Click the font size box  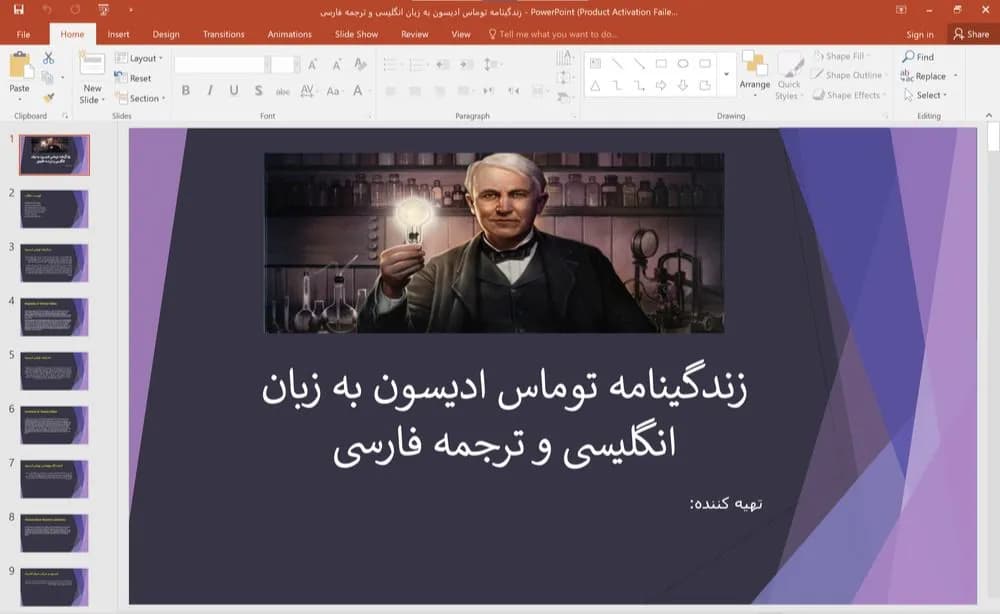(x=282, y=64)
